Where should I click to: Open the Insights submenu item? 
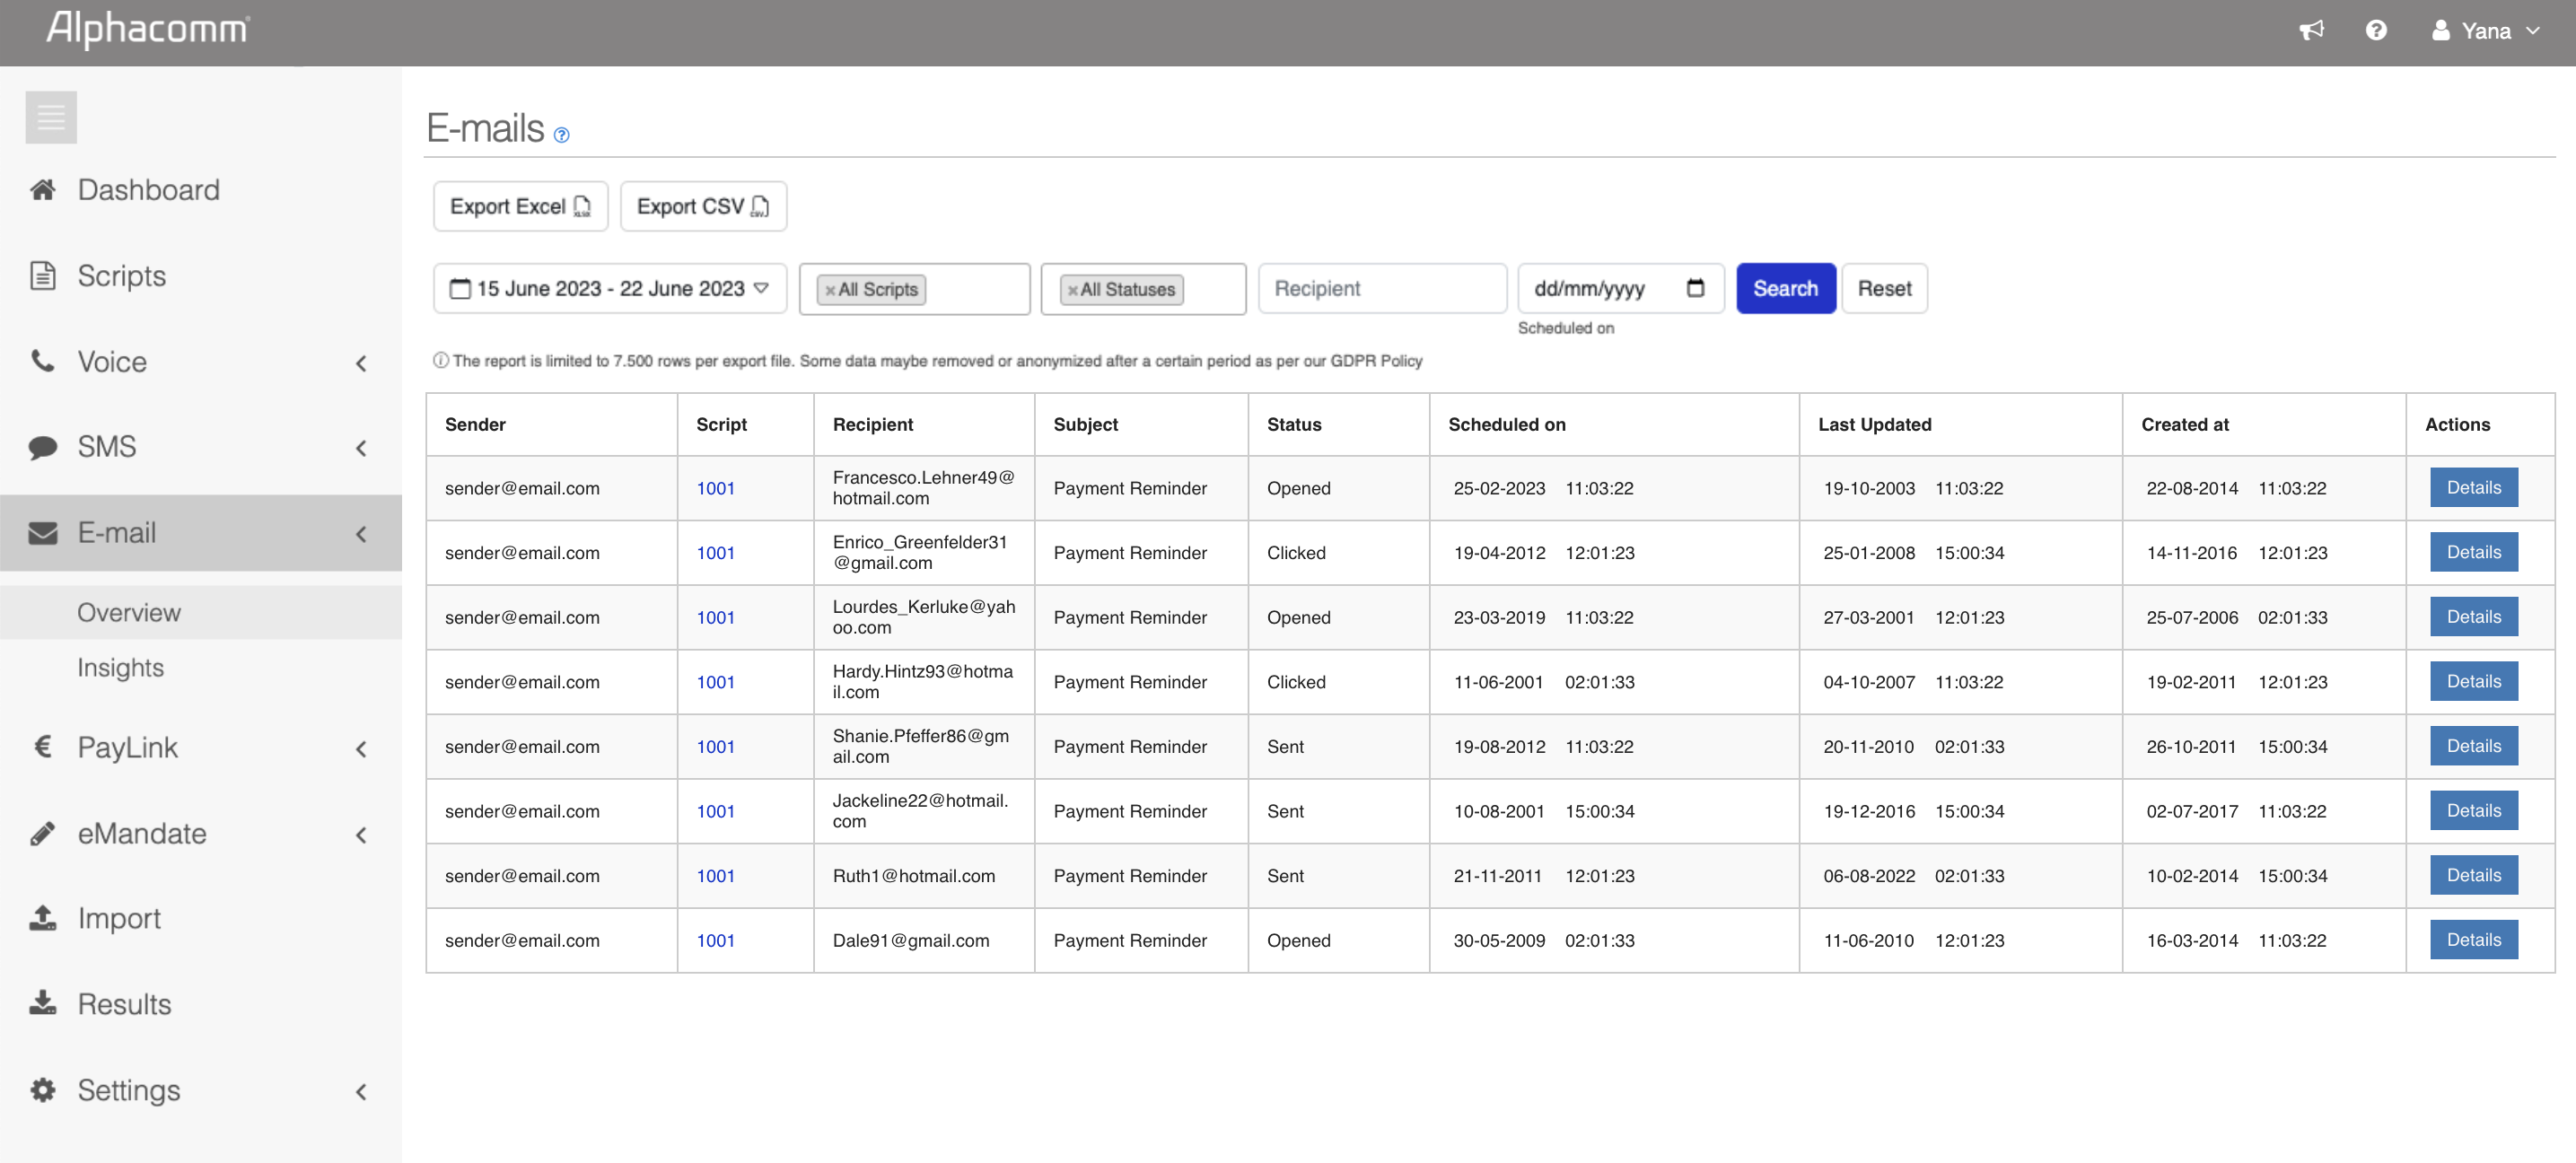coord(121,668)
